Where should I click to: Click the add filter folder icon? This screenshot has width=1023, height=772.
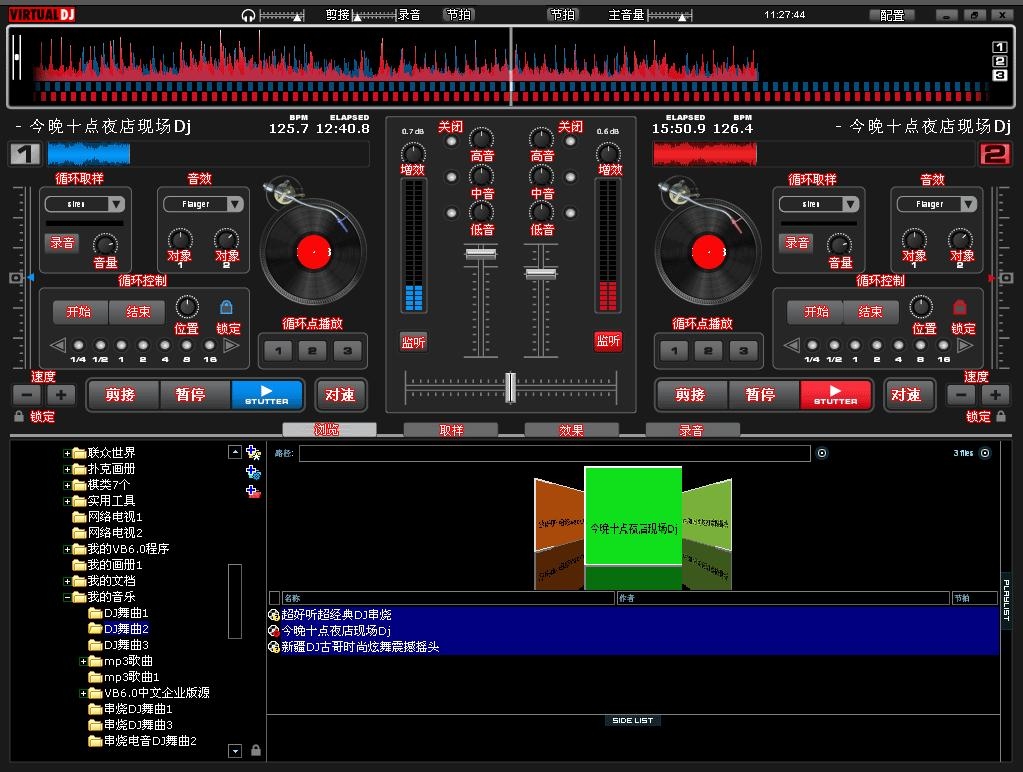coord(253,472)
